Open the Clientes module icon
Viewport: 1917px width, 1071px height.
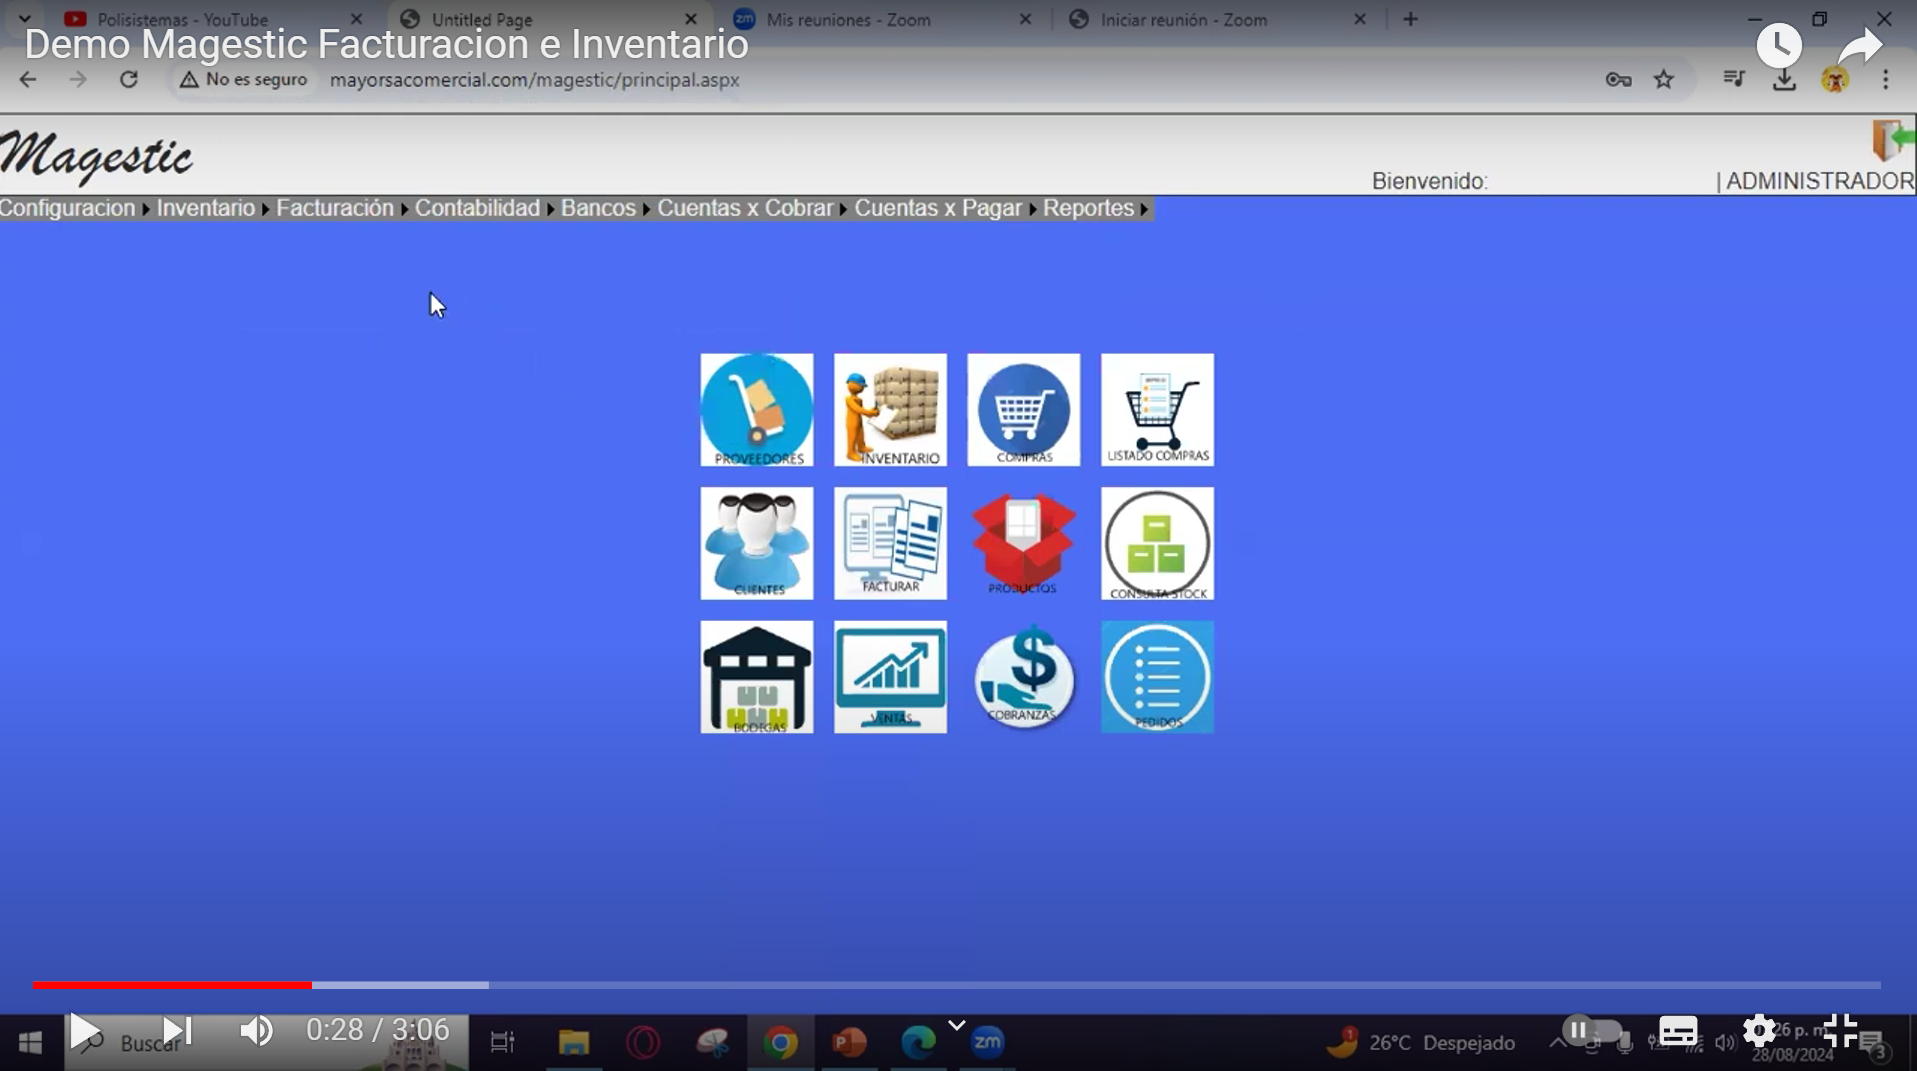tap(756, 543)
